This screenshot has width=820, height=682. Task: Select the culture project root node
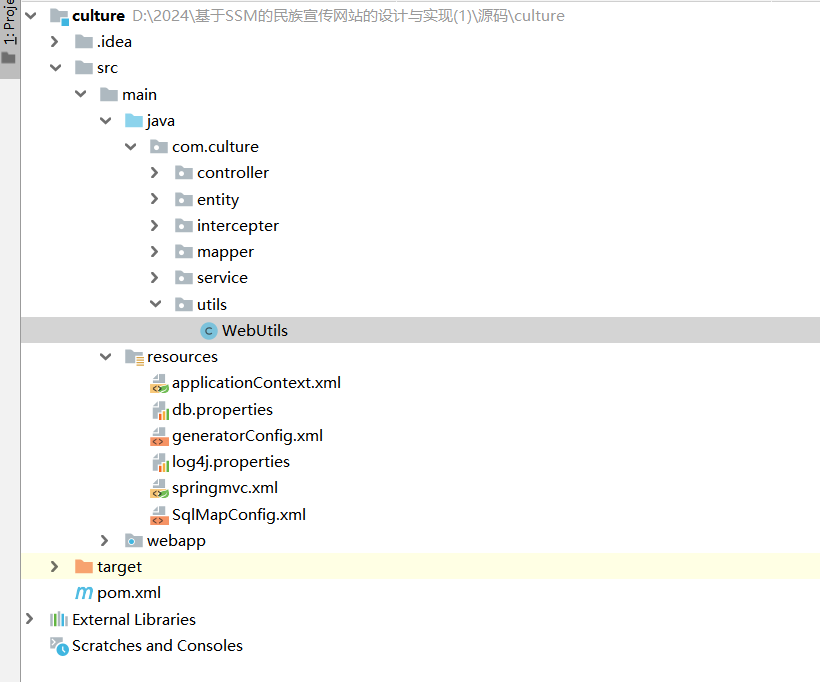[98, 16]
